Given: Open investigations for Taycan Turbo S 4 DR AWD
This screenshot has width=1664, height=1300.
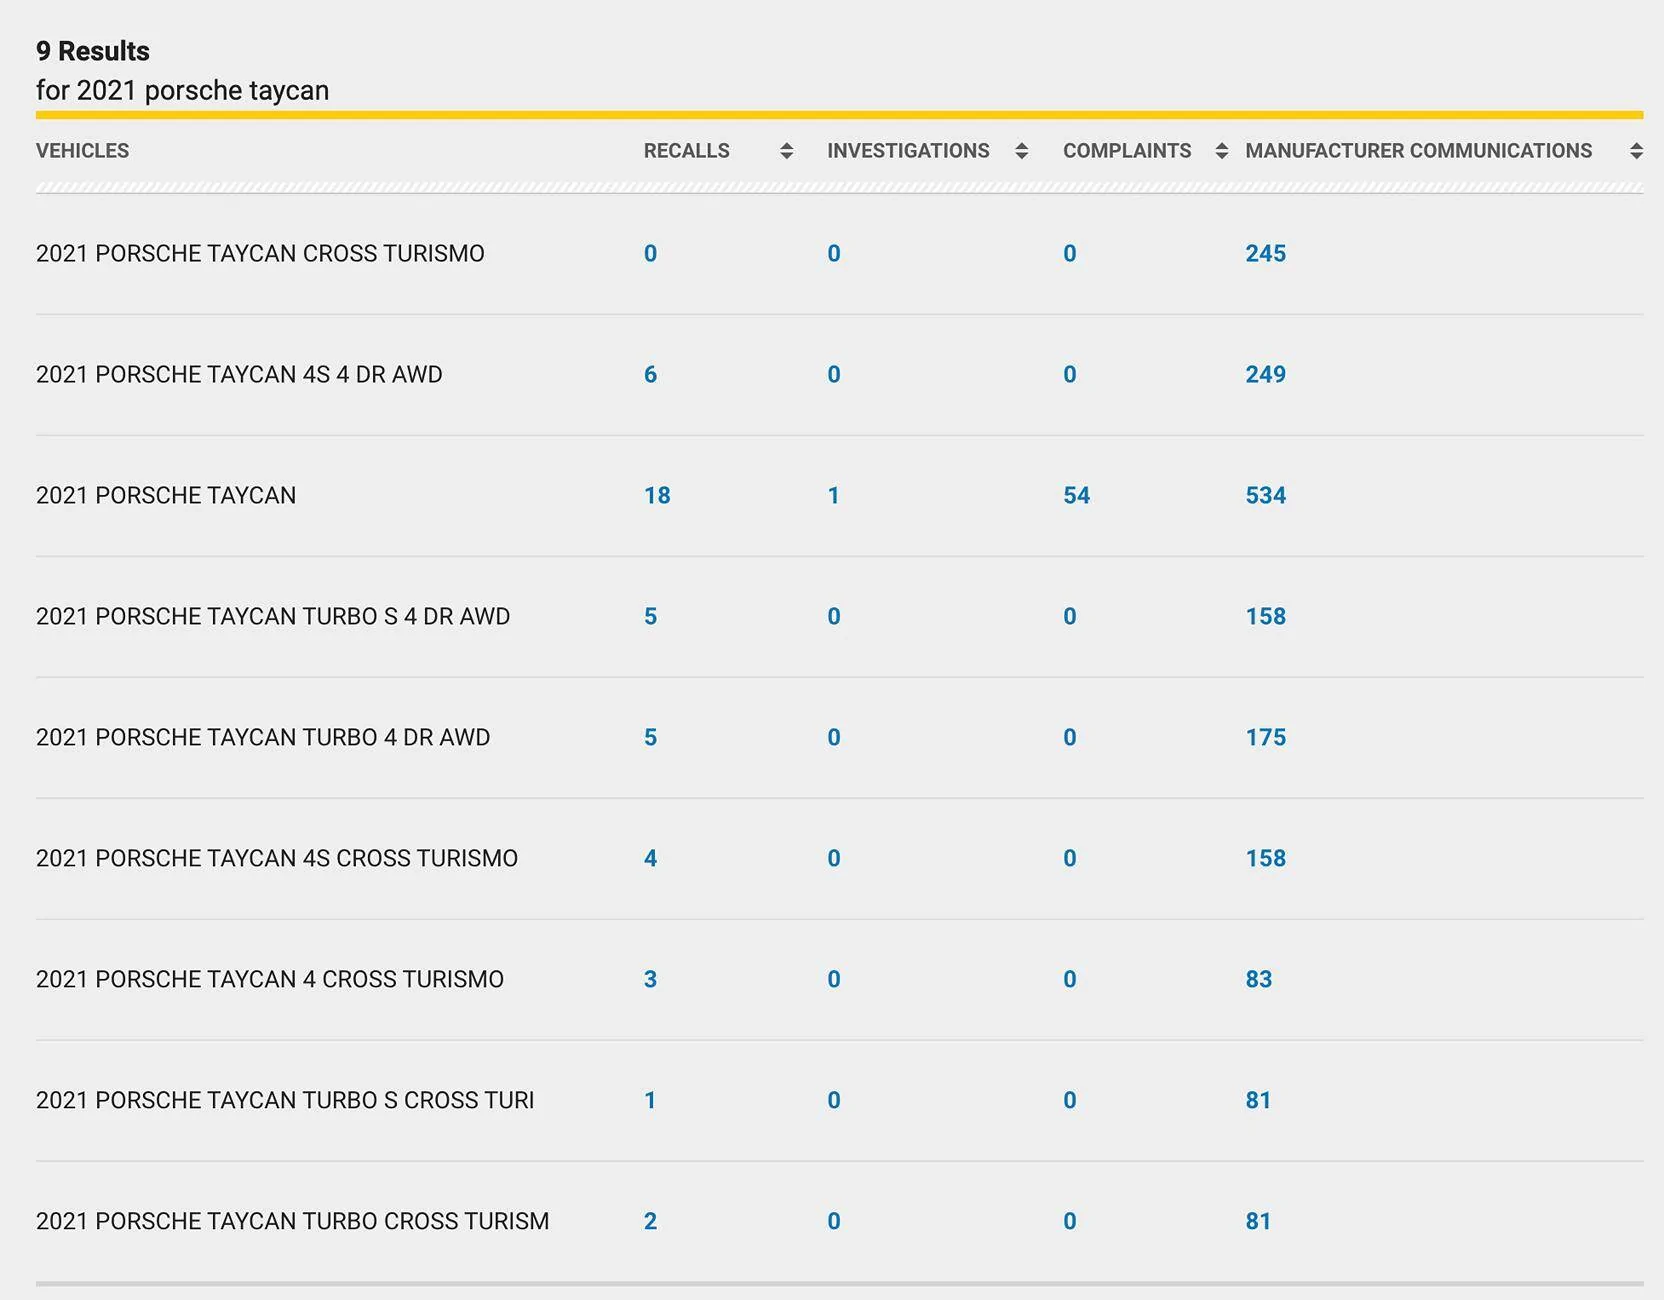Looking at the screenshot, I should tap(834, 617).
